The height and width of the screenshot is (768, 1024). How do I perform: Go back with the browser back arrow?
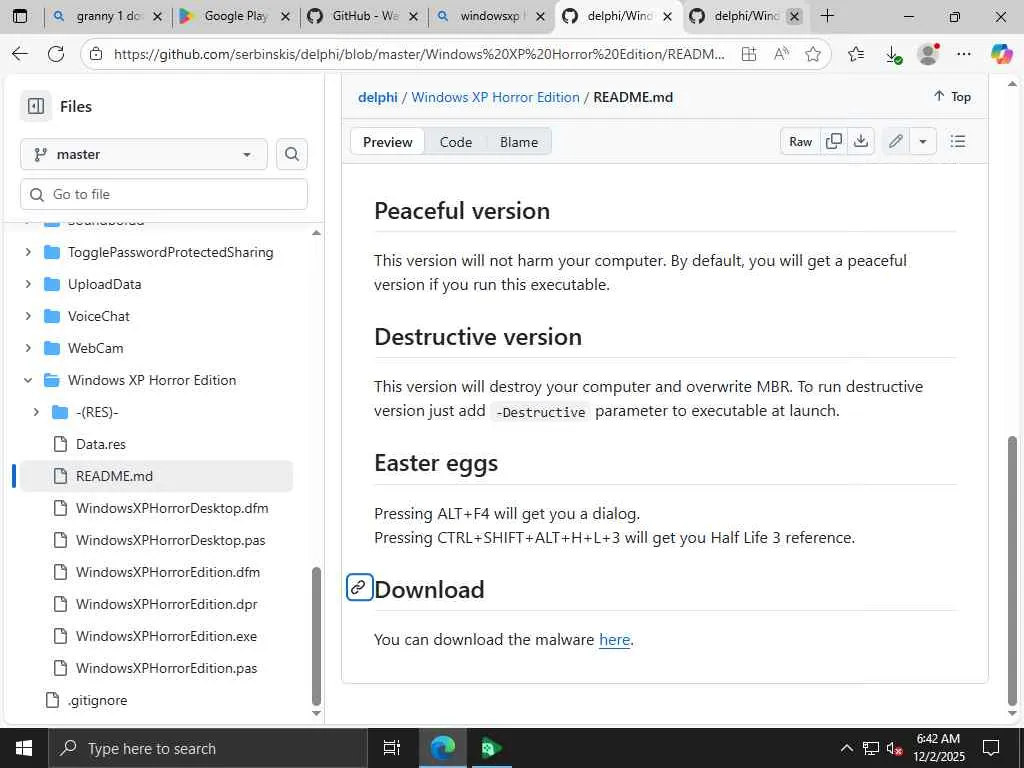(20, 54)
